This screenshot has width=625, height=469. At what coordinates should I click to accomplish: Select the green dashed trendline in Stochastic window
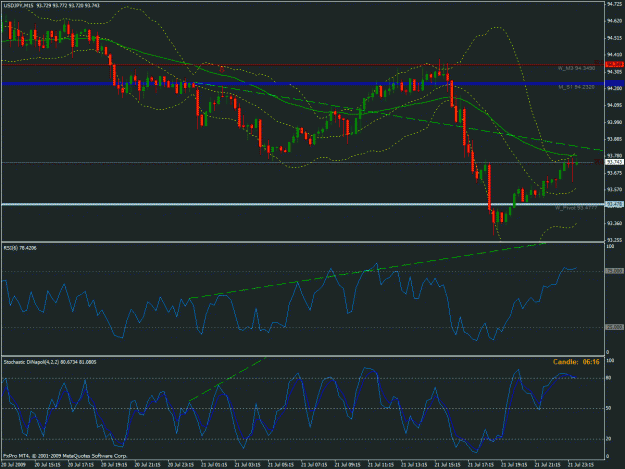227,379
